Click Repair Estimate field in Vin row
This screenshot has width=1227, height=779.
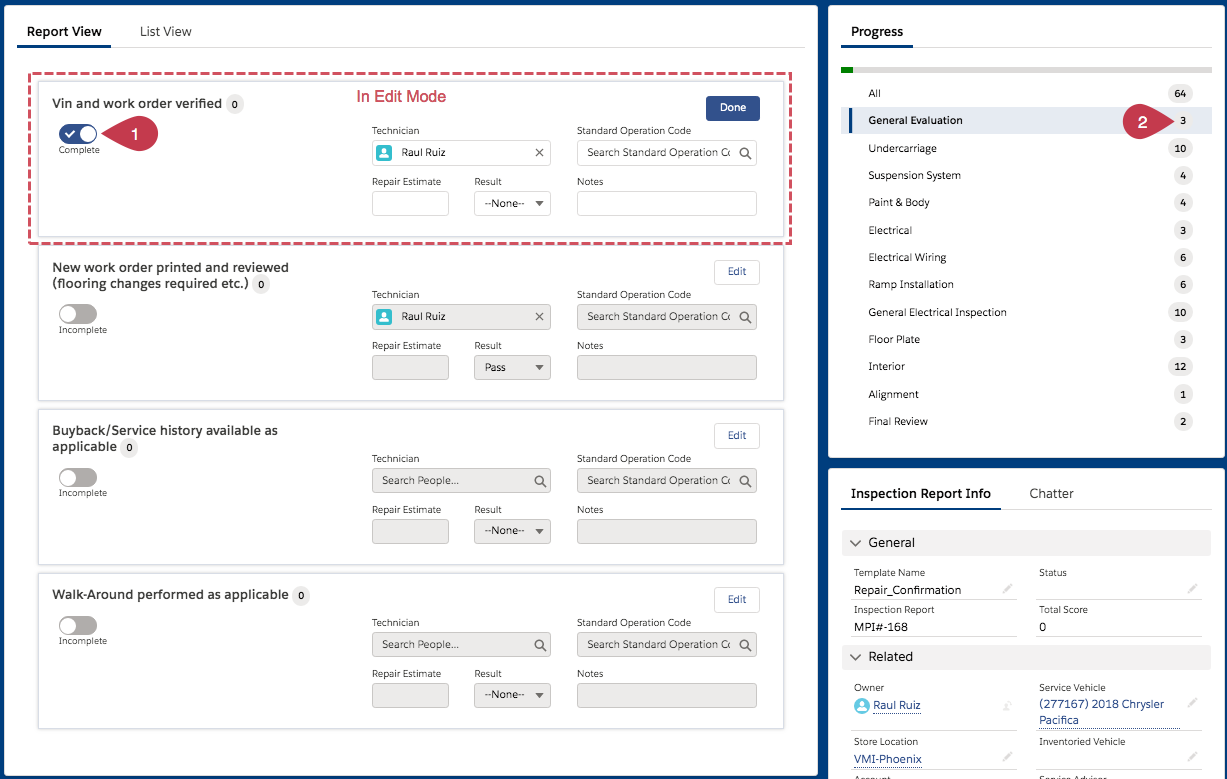pyautogui.click(x=410, y=204)
